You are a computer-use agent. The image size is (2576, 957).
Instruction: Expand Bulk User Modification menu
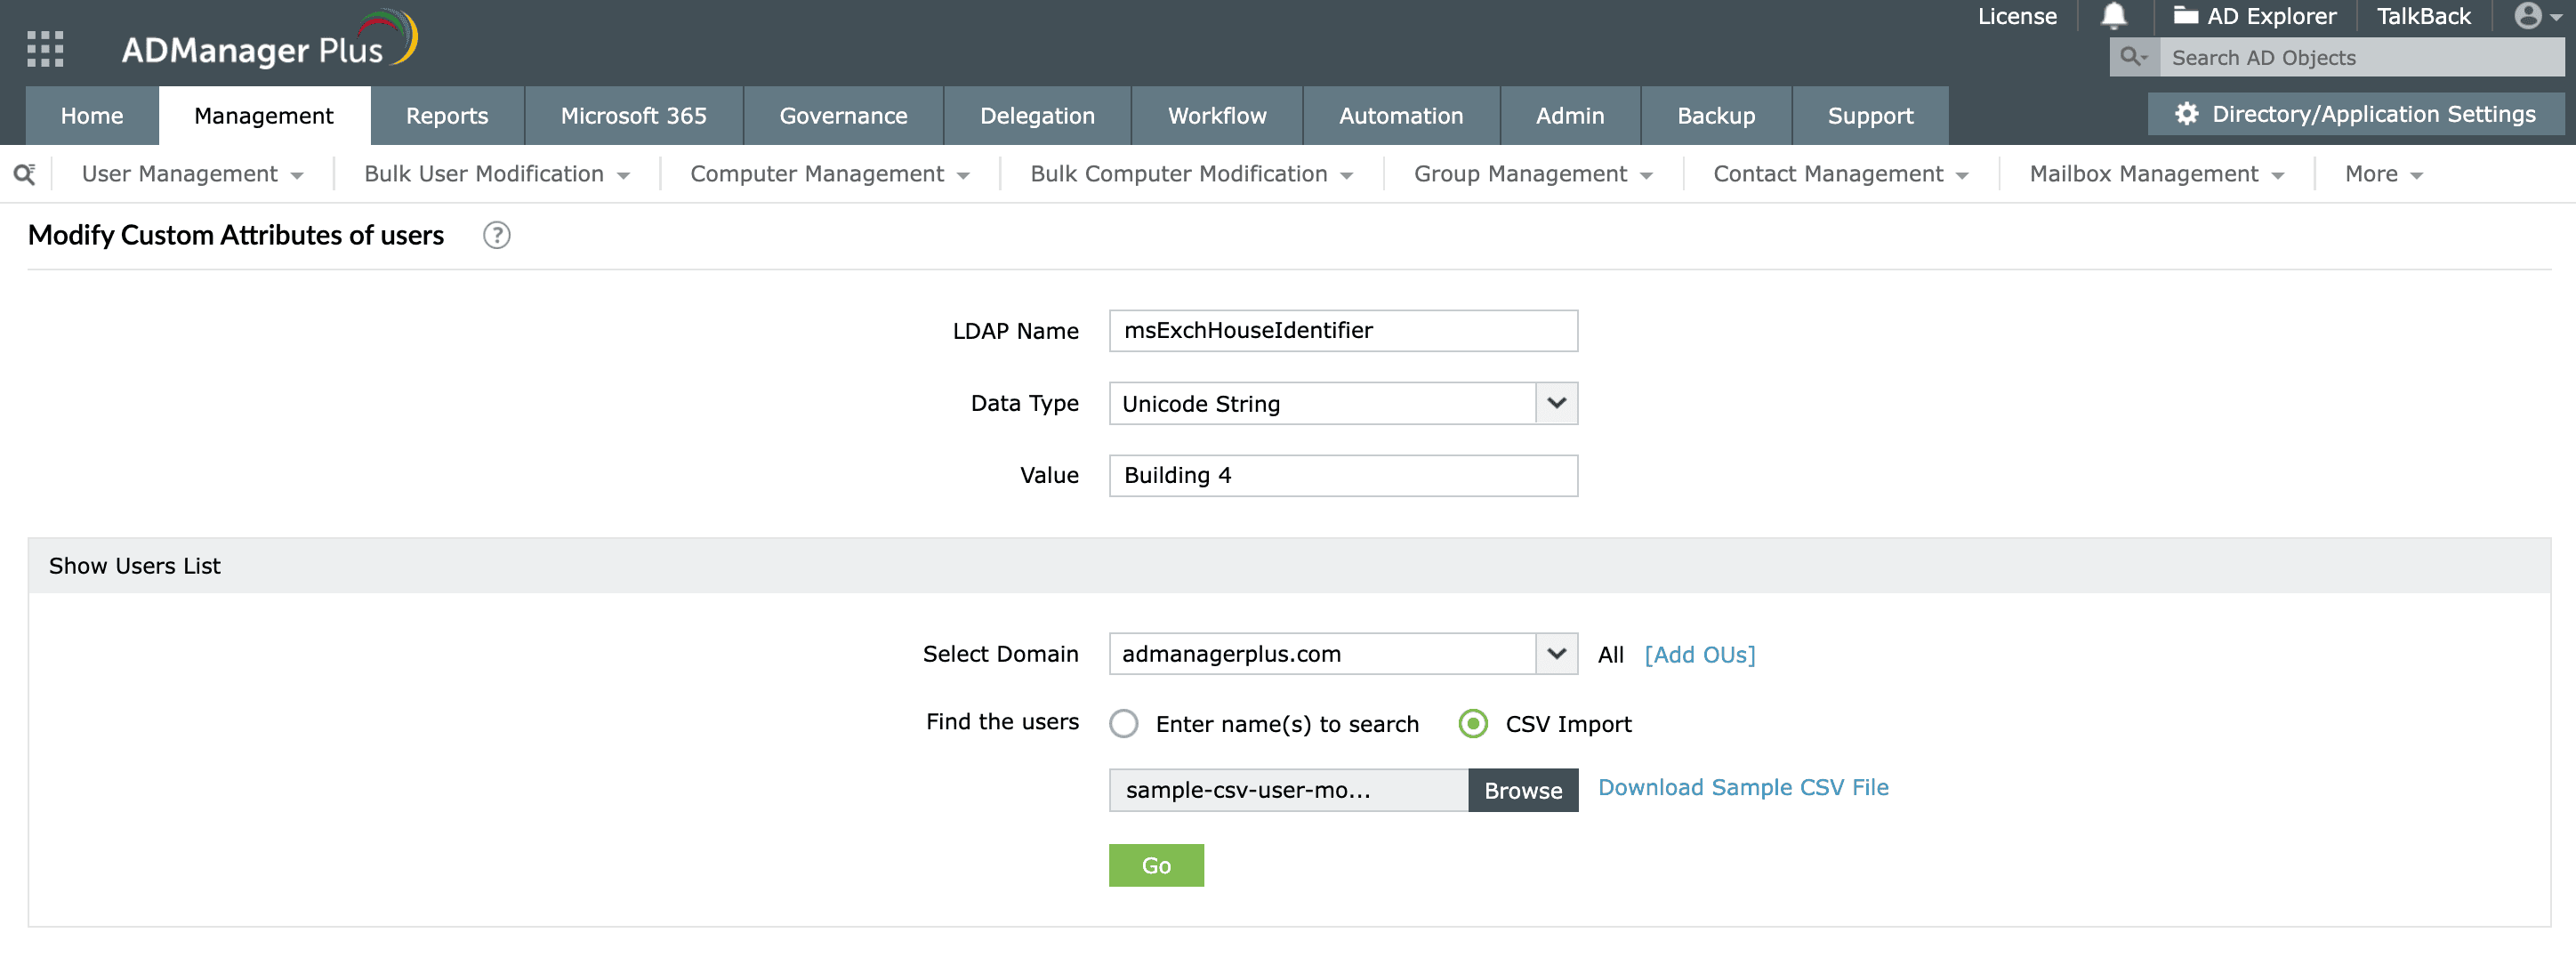tap(497, 174)
